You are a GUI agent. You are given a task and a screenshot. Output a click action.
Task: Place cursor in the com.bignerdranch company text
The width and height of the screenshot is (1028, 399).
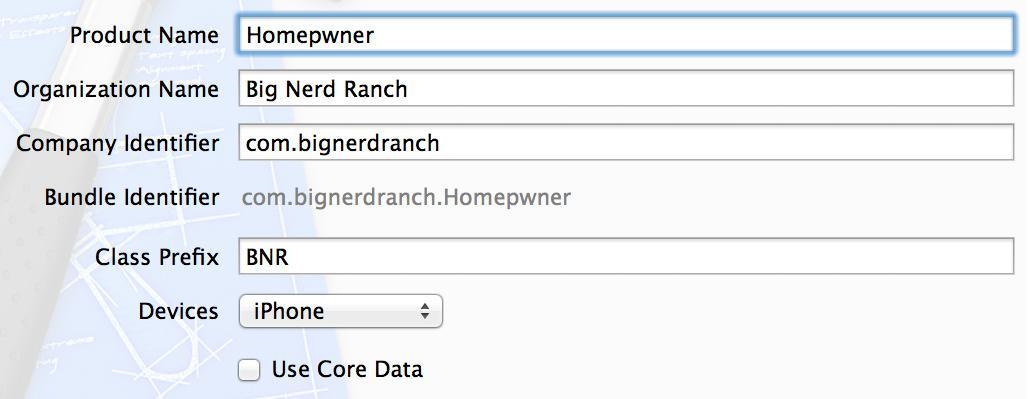(342, 143)
